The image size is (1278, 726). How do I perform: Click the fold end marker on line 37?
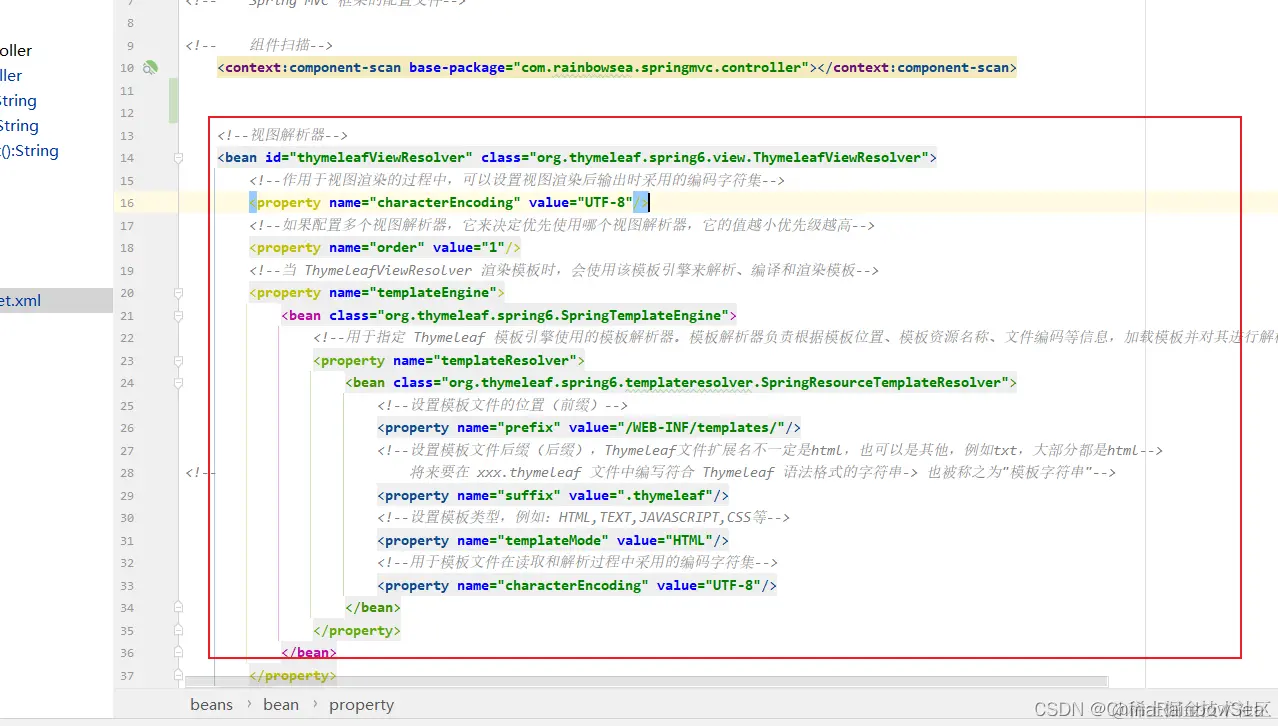[x=179, y=676]
